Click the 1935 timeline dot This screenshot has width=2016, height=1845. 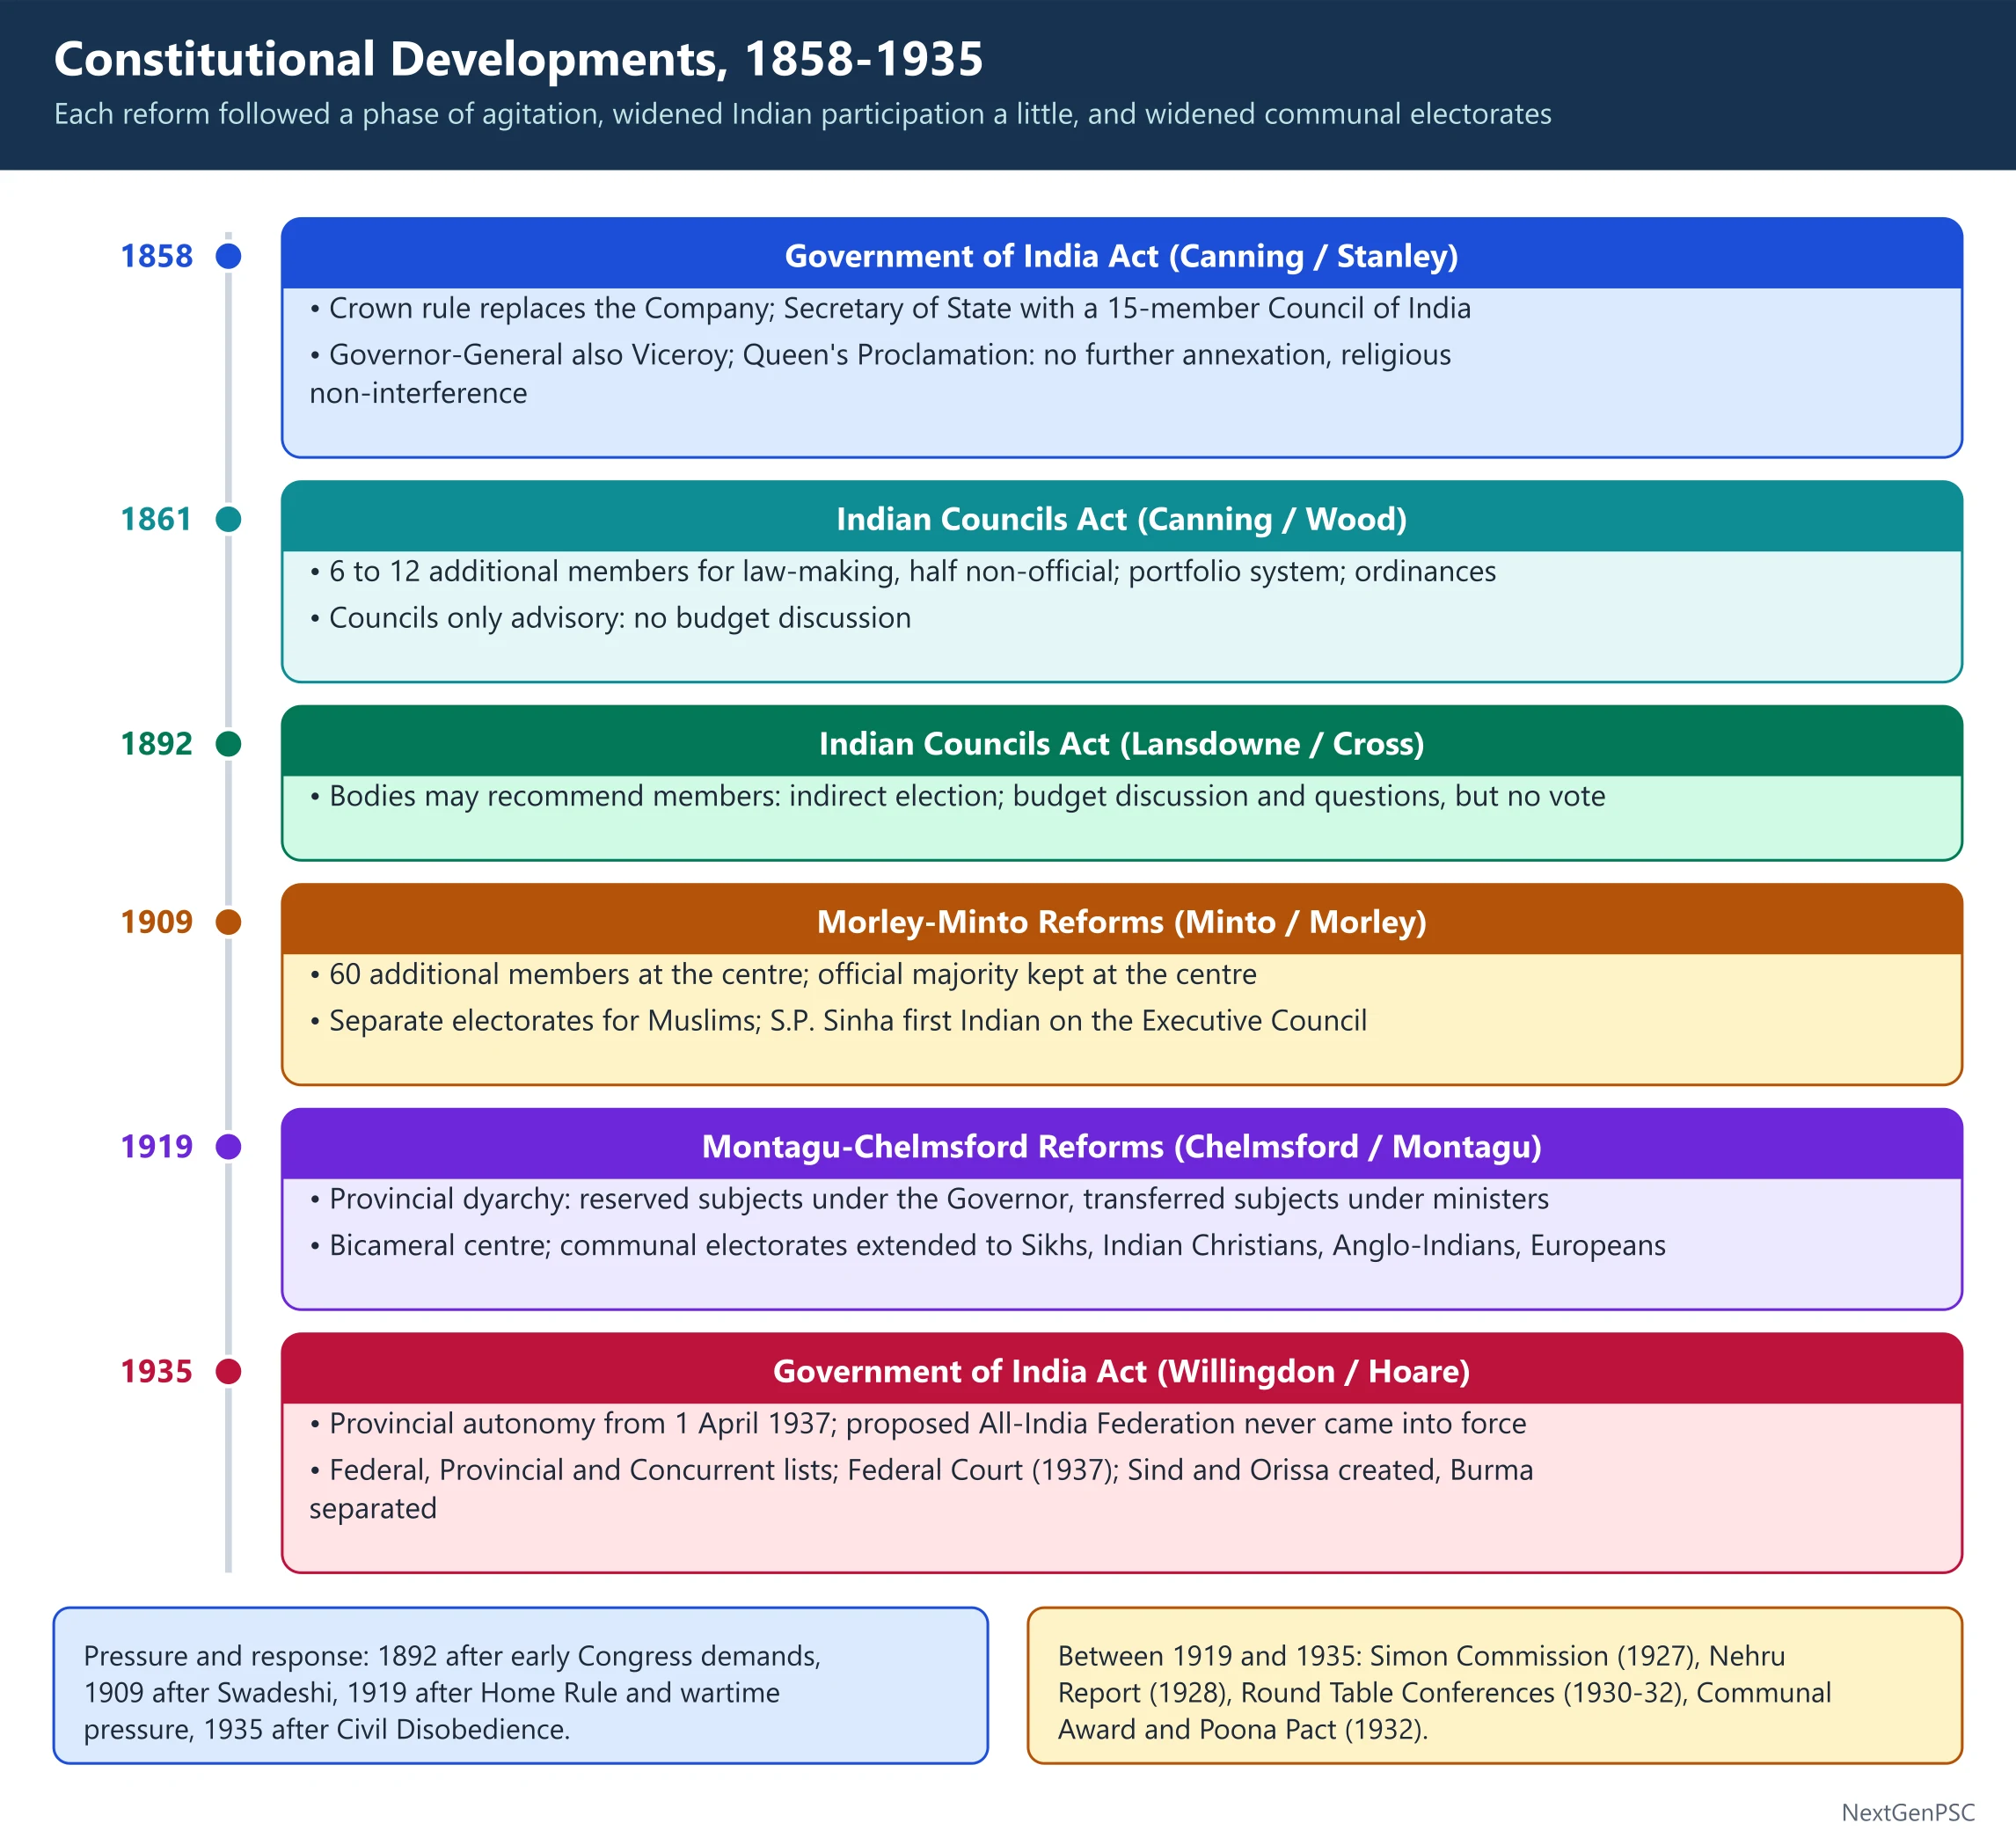[229, 1372]
